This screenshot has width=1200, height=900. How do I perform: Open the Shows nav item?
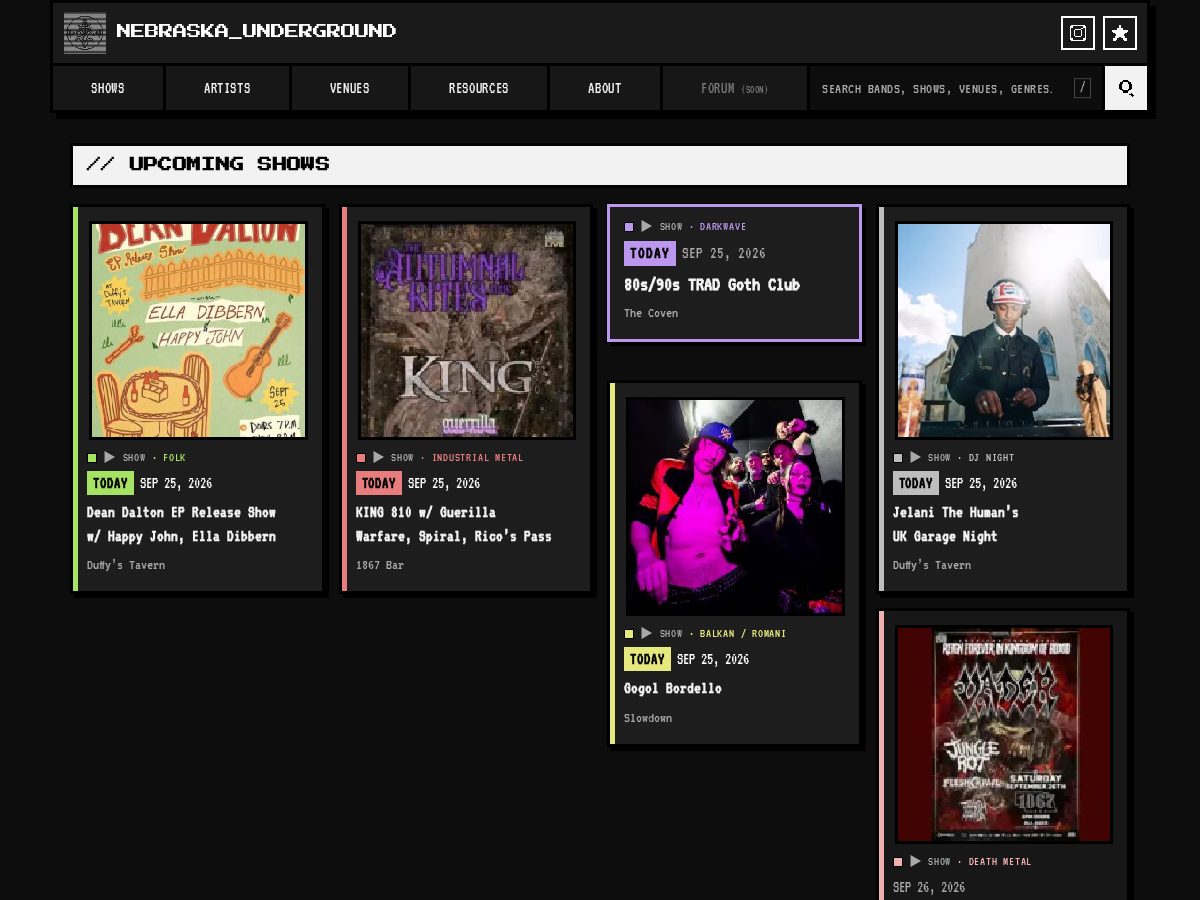108,88
